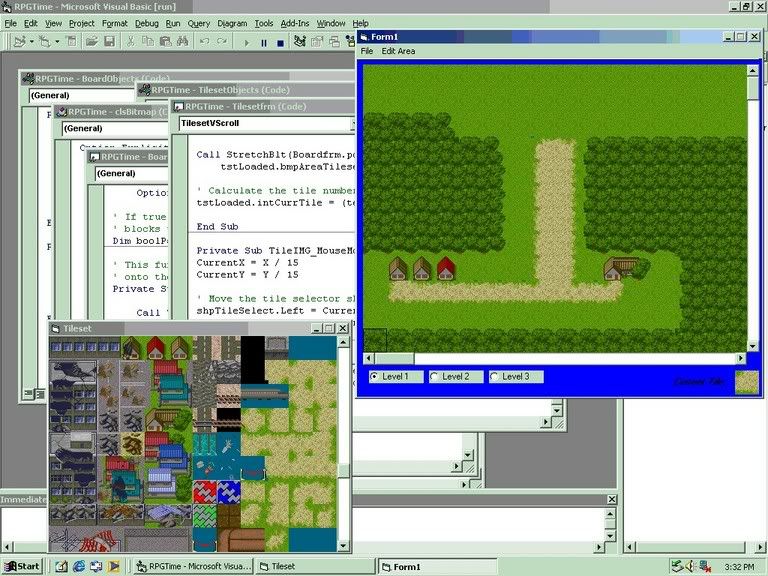Click the Paste clipboard icon
The width and height of the screenshot is (768, 576).
pyautogui.click(x=165, y=42)
